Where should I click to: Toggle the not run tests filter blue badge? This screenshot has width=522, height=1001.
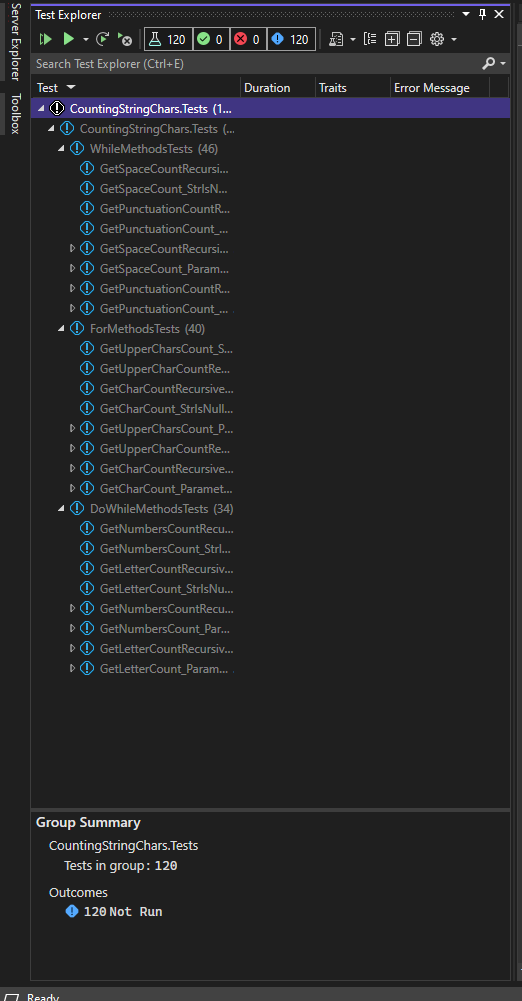[290, 40]
